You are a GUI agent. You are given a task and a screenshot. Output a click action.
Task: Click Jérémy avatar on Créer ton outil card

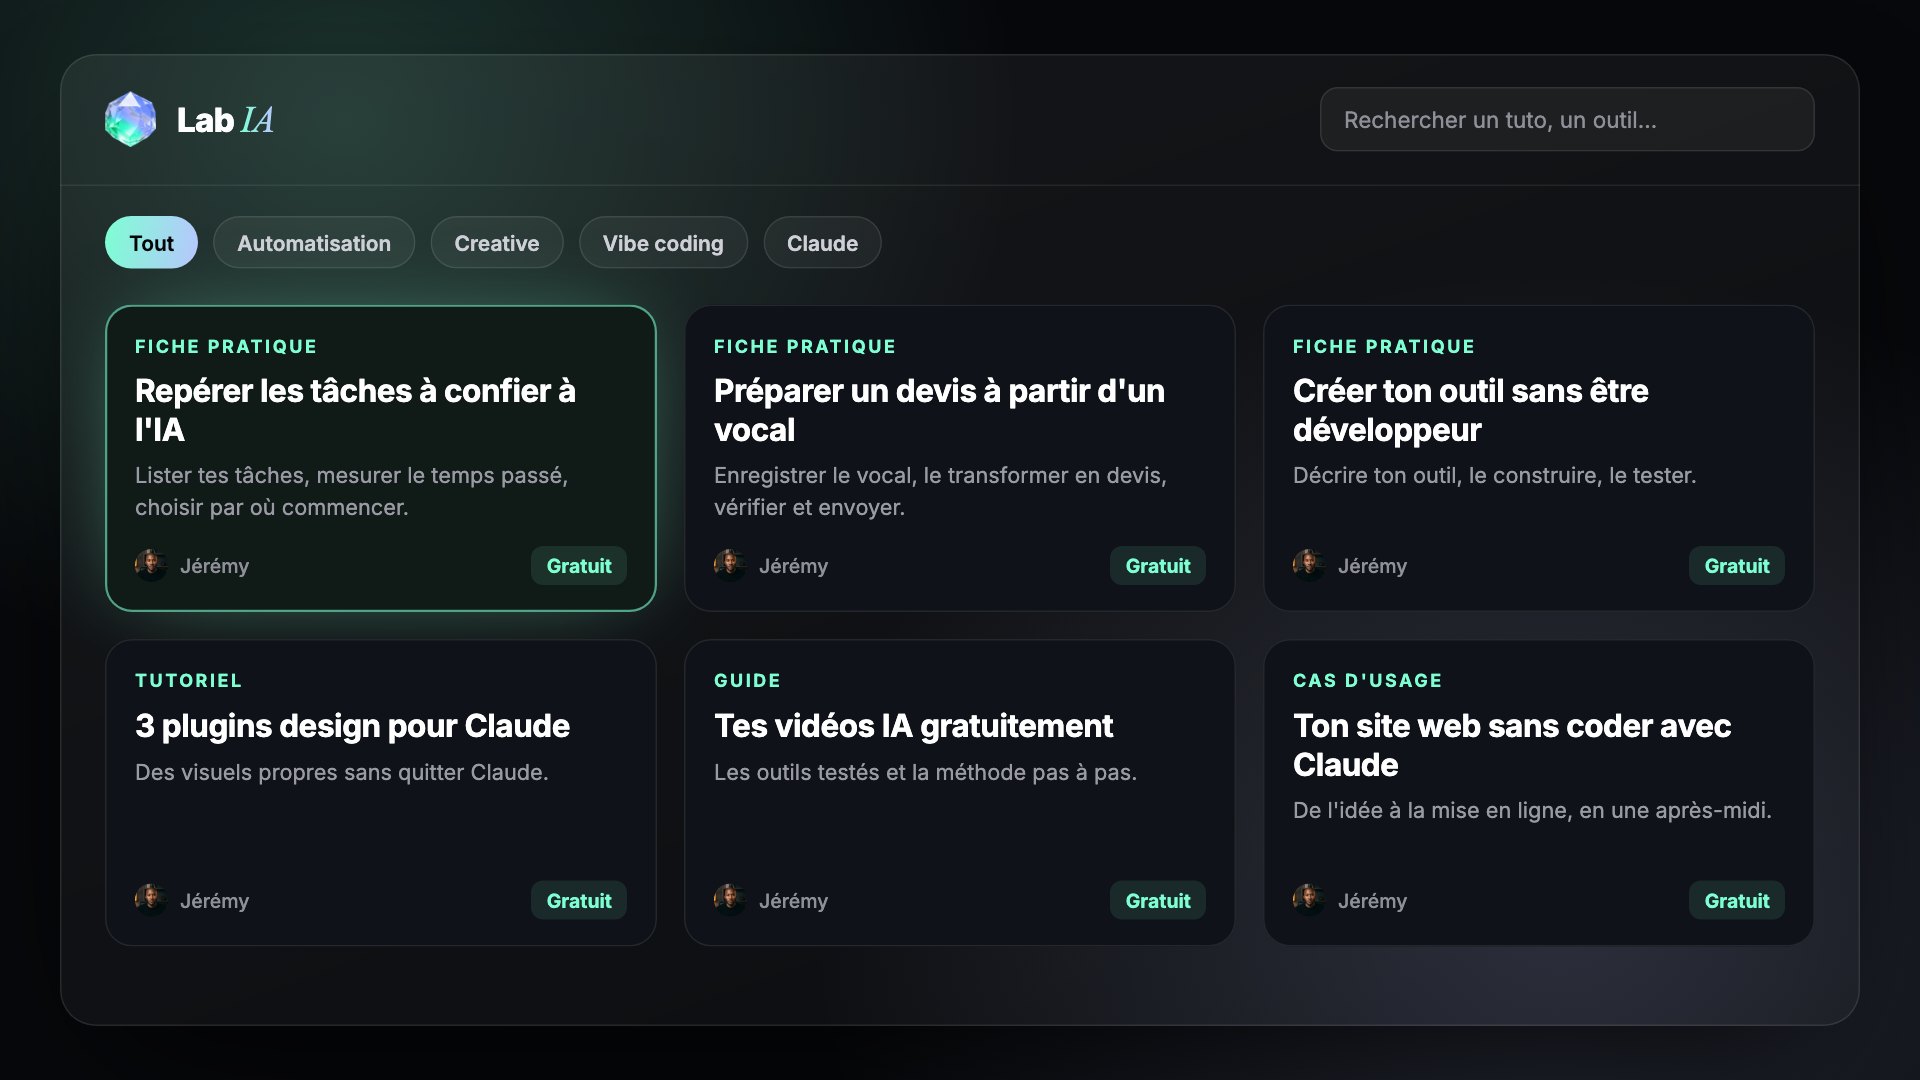coord(1309,565)
